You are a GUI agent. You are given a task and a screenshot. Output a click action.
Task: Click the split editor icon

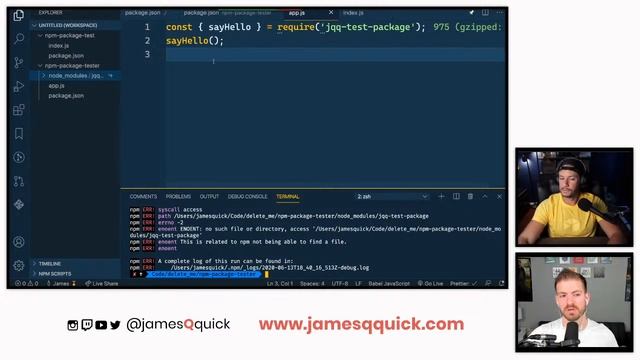click(485, 13)
